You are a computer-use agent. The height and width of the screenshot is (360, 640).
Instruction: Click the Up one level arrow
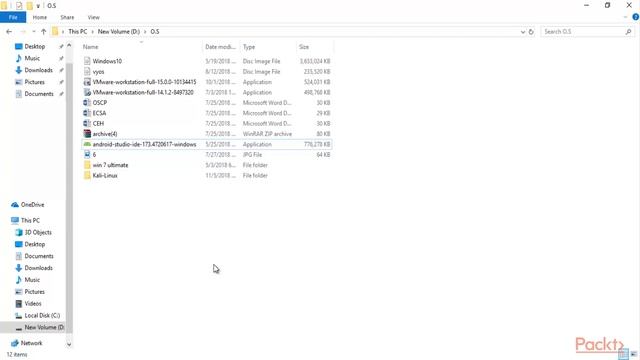[x=43, y=31]
